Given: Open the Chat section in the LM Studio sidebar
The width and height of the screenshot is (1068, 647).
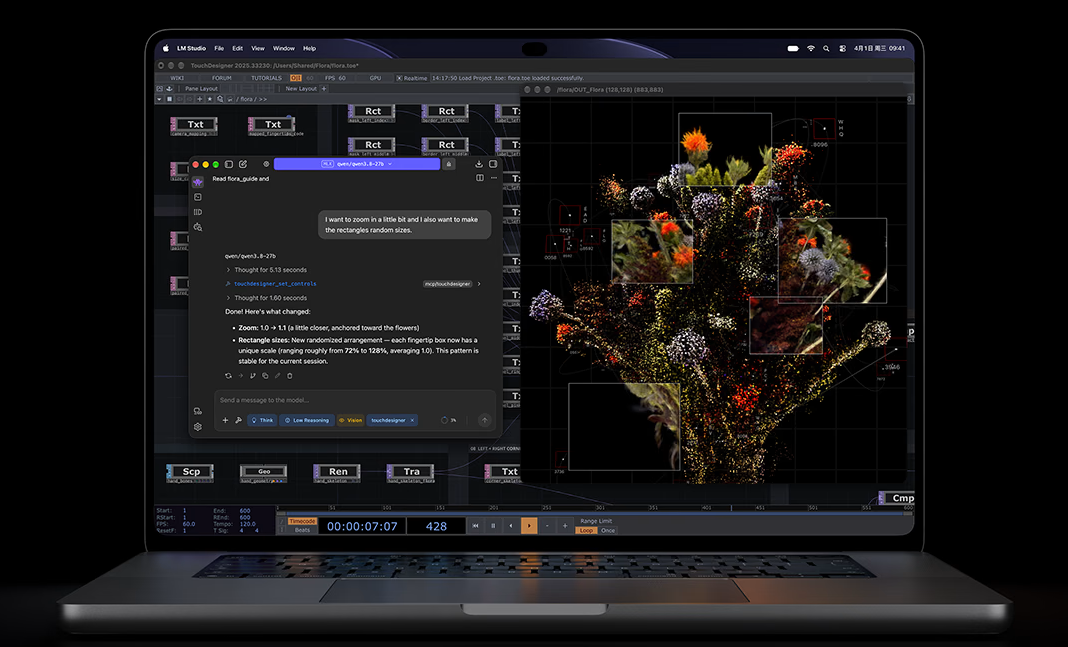Looking at the screenshot, I should (198, 182).
